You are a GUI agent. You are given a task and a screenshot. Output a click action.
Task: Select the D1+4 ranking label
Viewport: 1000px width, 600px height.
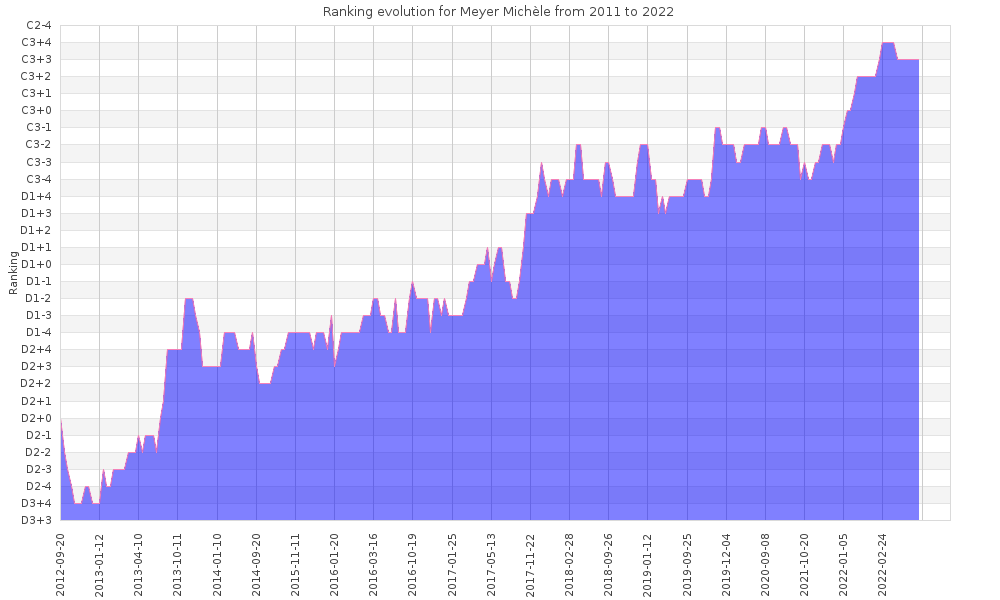37,196
